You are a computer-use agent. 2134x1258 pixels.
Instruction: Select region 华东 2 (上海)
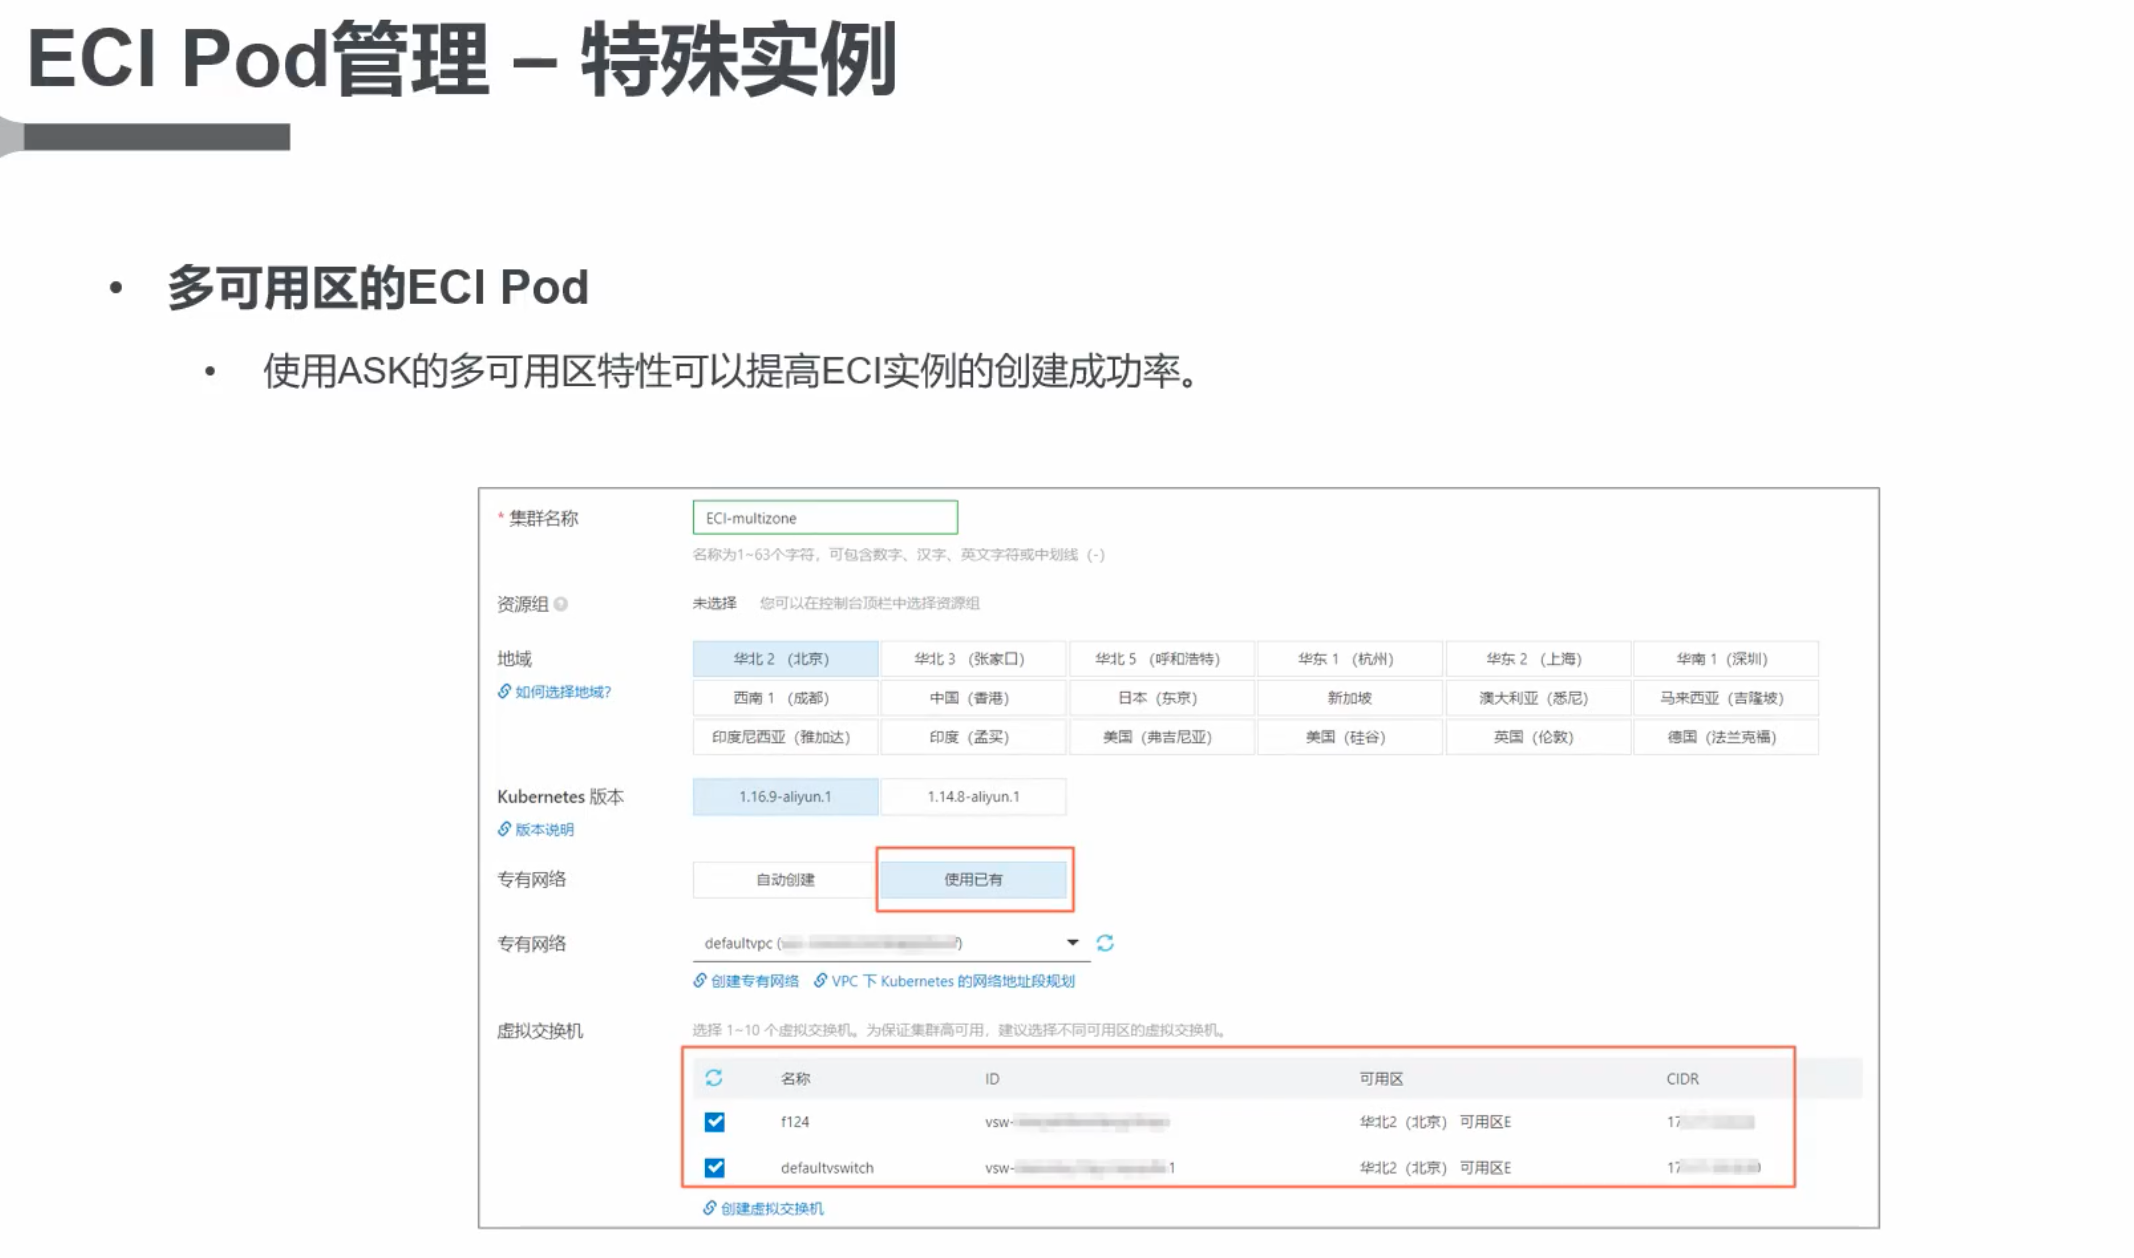[x=1536, y=659]
